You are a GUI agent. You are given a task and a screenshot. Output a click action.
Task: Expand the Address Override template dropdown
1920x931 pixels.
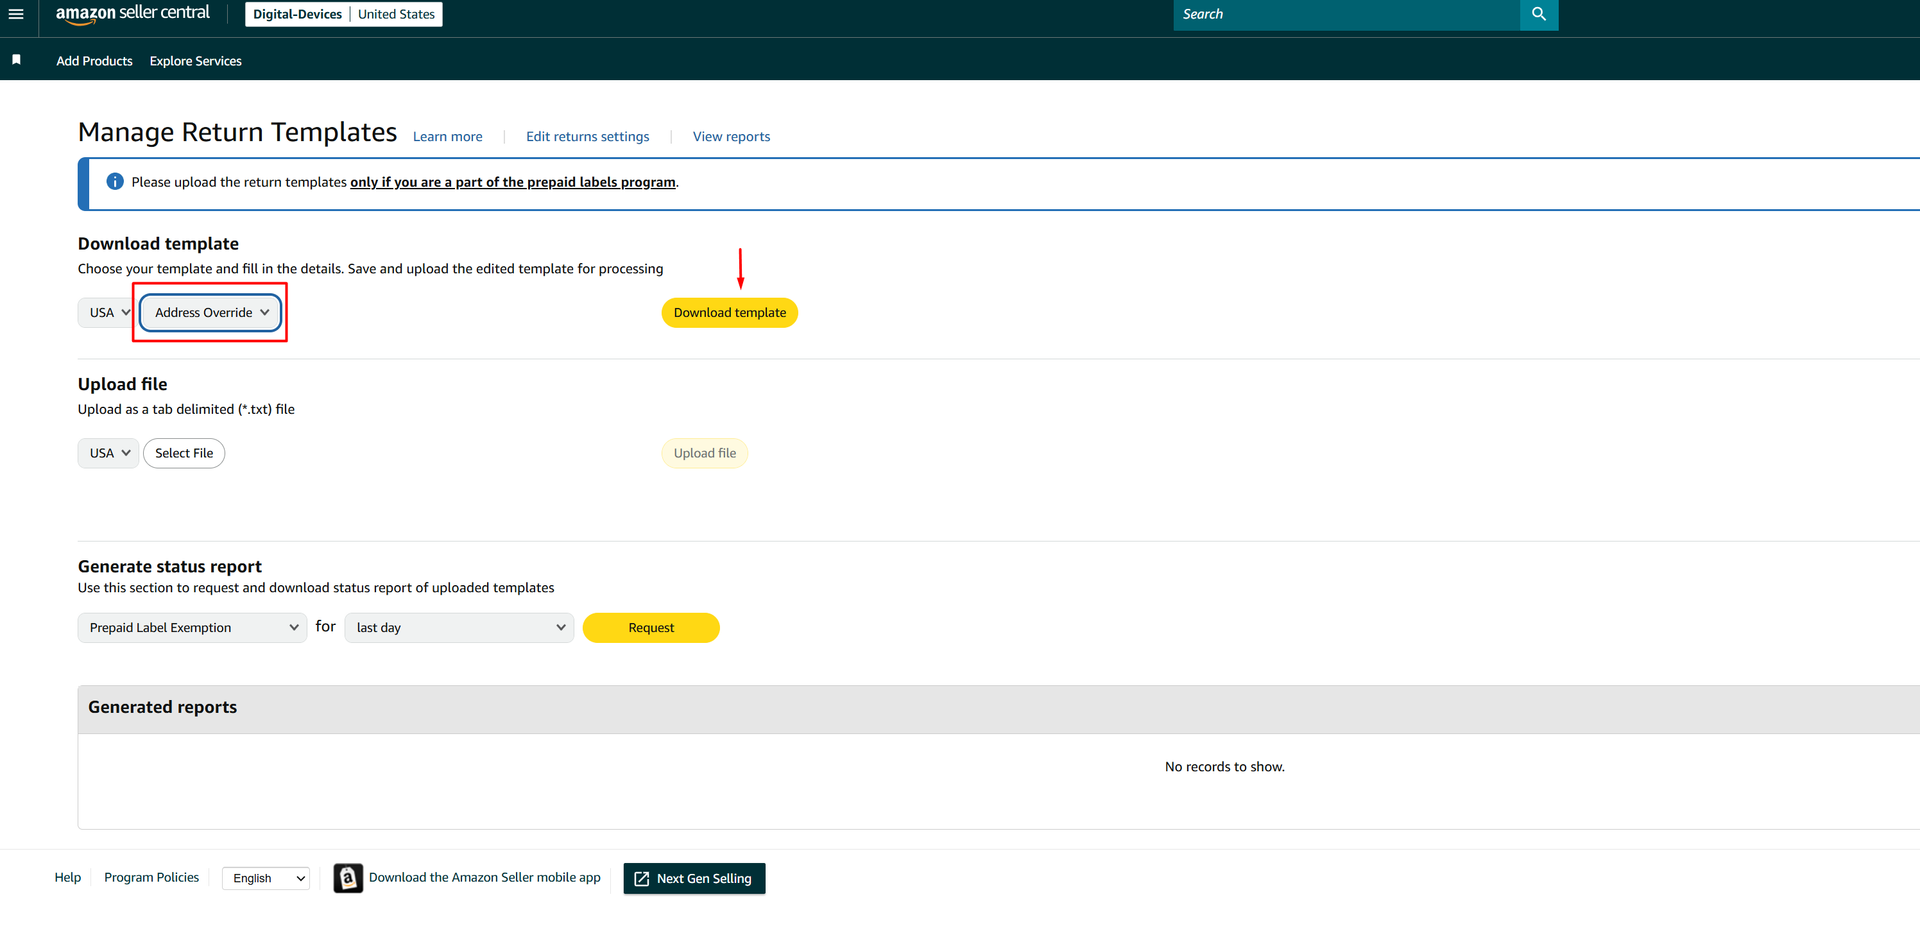pos(211,313)
